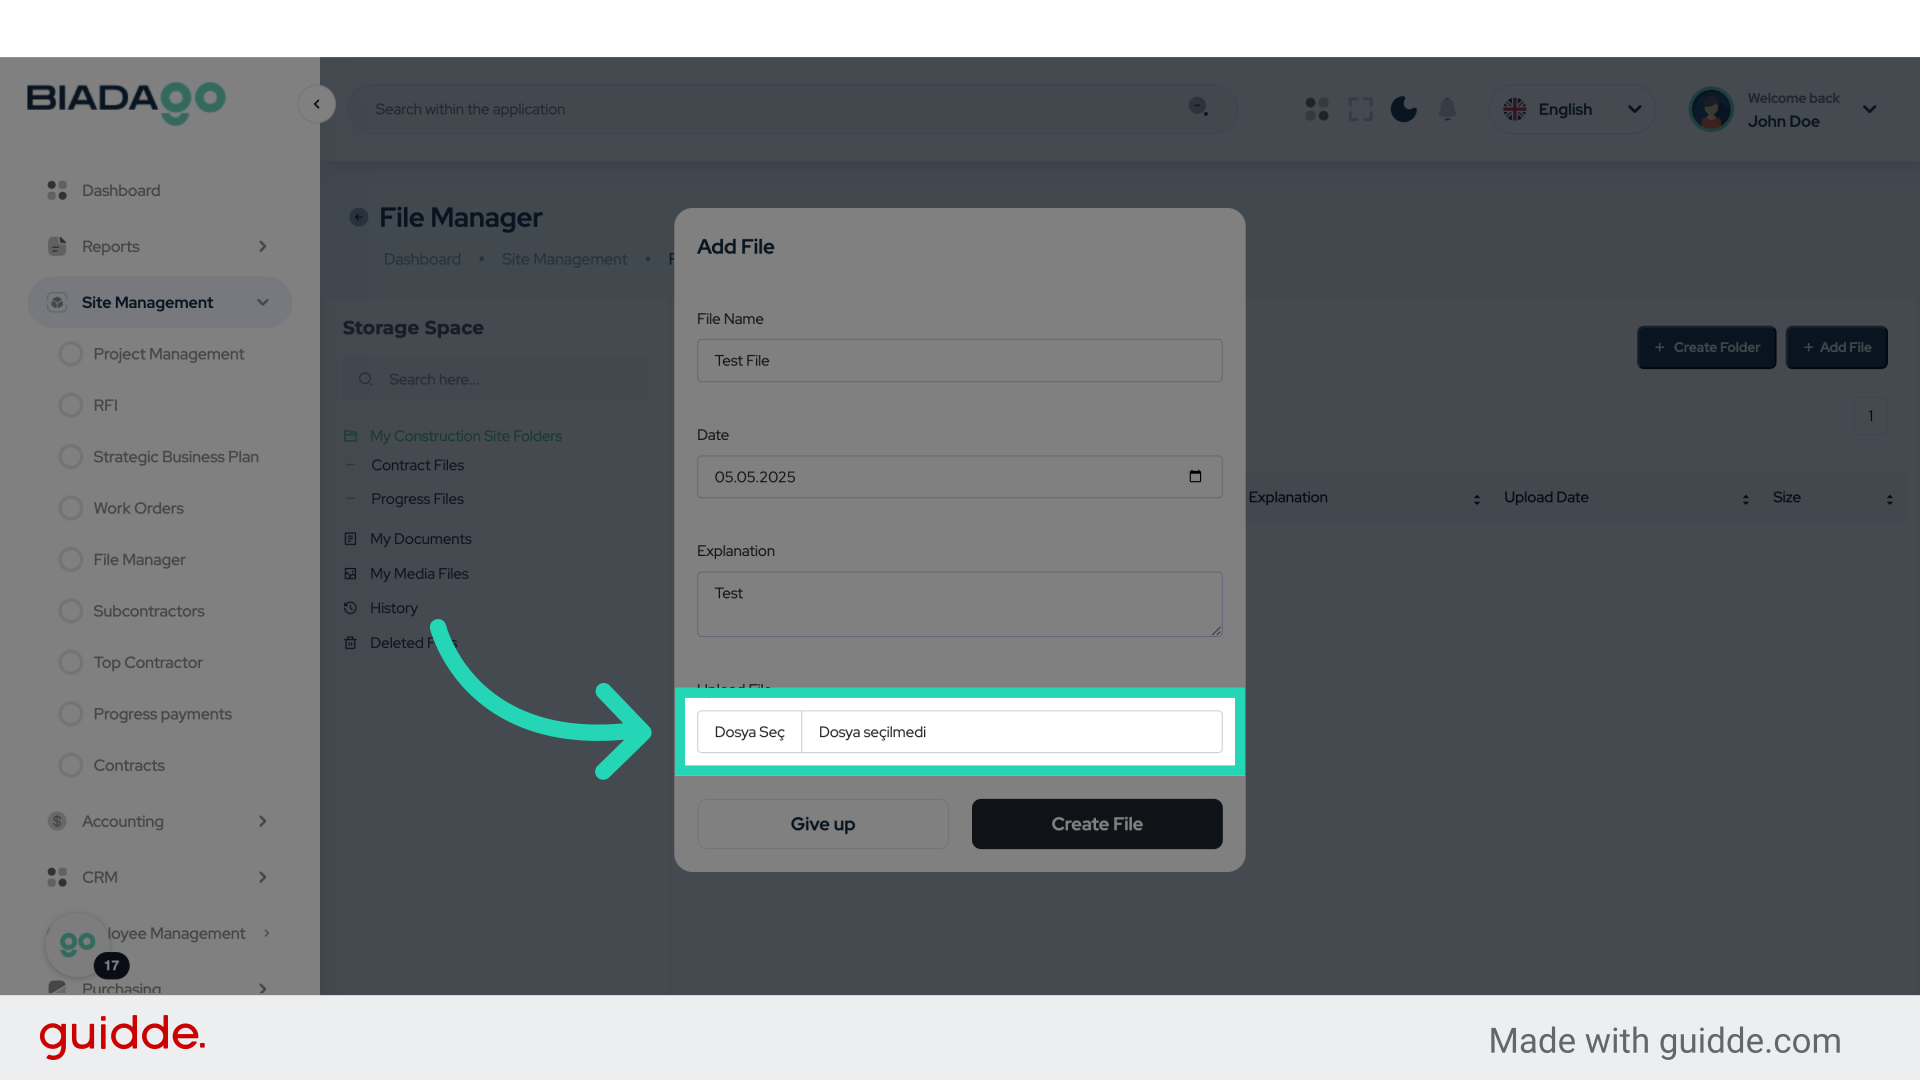The image size is (1920, 1080).
Task: Select Contracts radio circle in sidebar
Action: point(70,765)
